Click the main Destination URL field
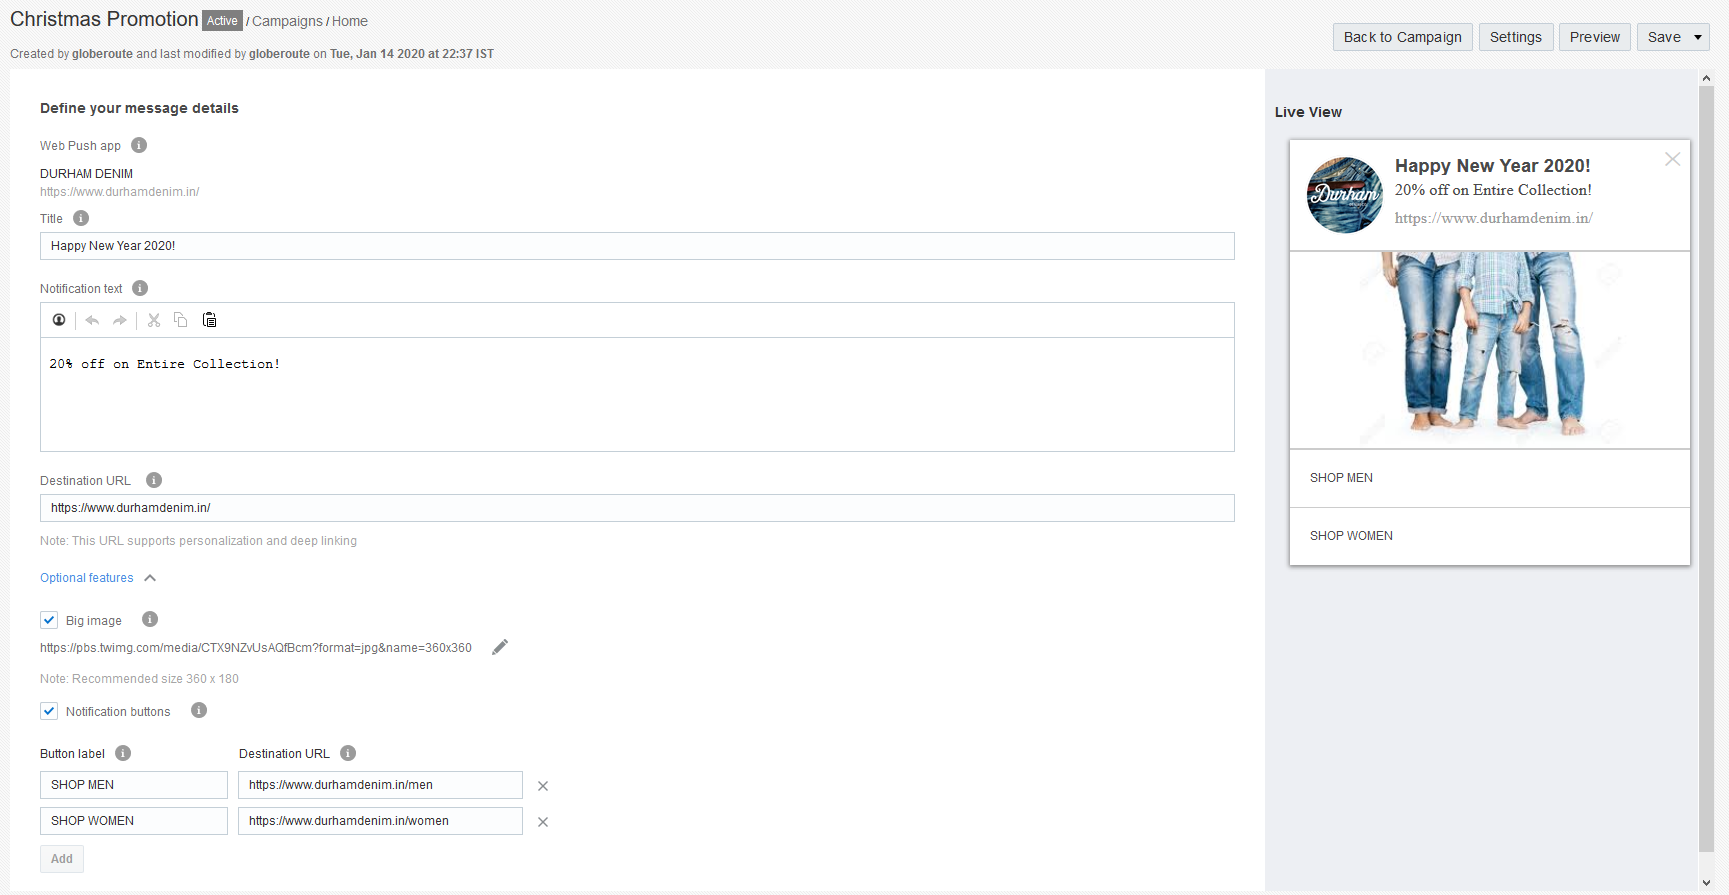 coord(637,508)
